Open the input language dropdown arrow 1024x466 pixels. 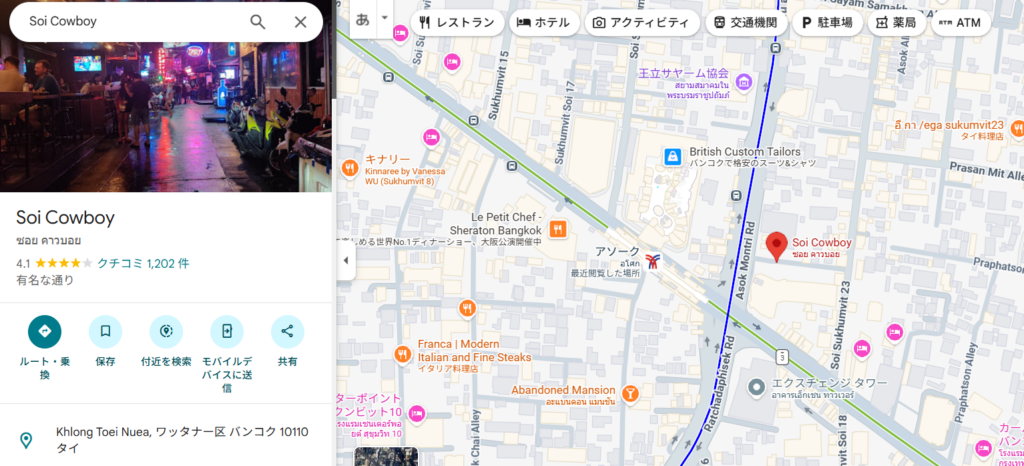(385, 18)
